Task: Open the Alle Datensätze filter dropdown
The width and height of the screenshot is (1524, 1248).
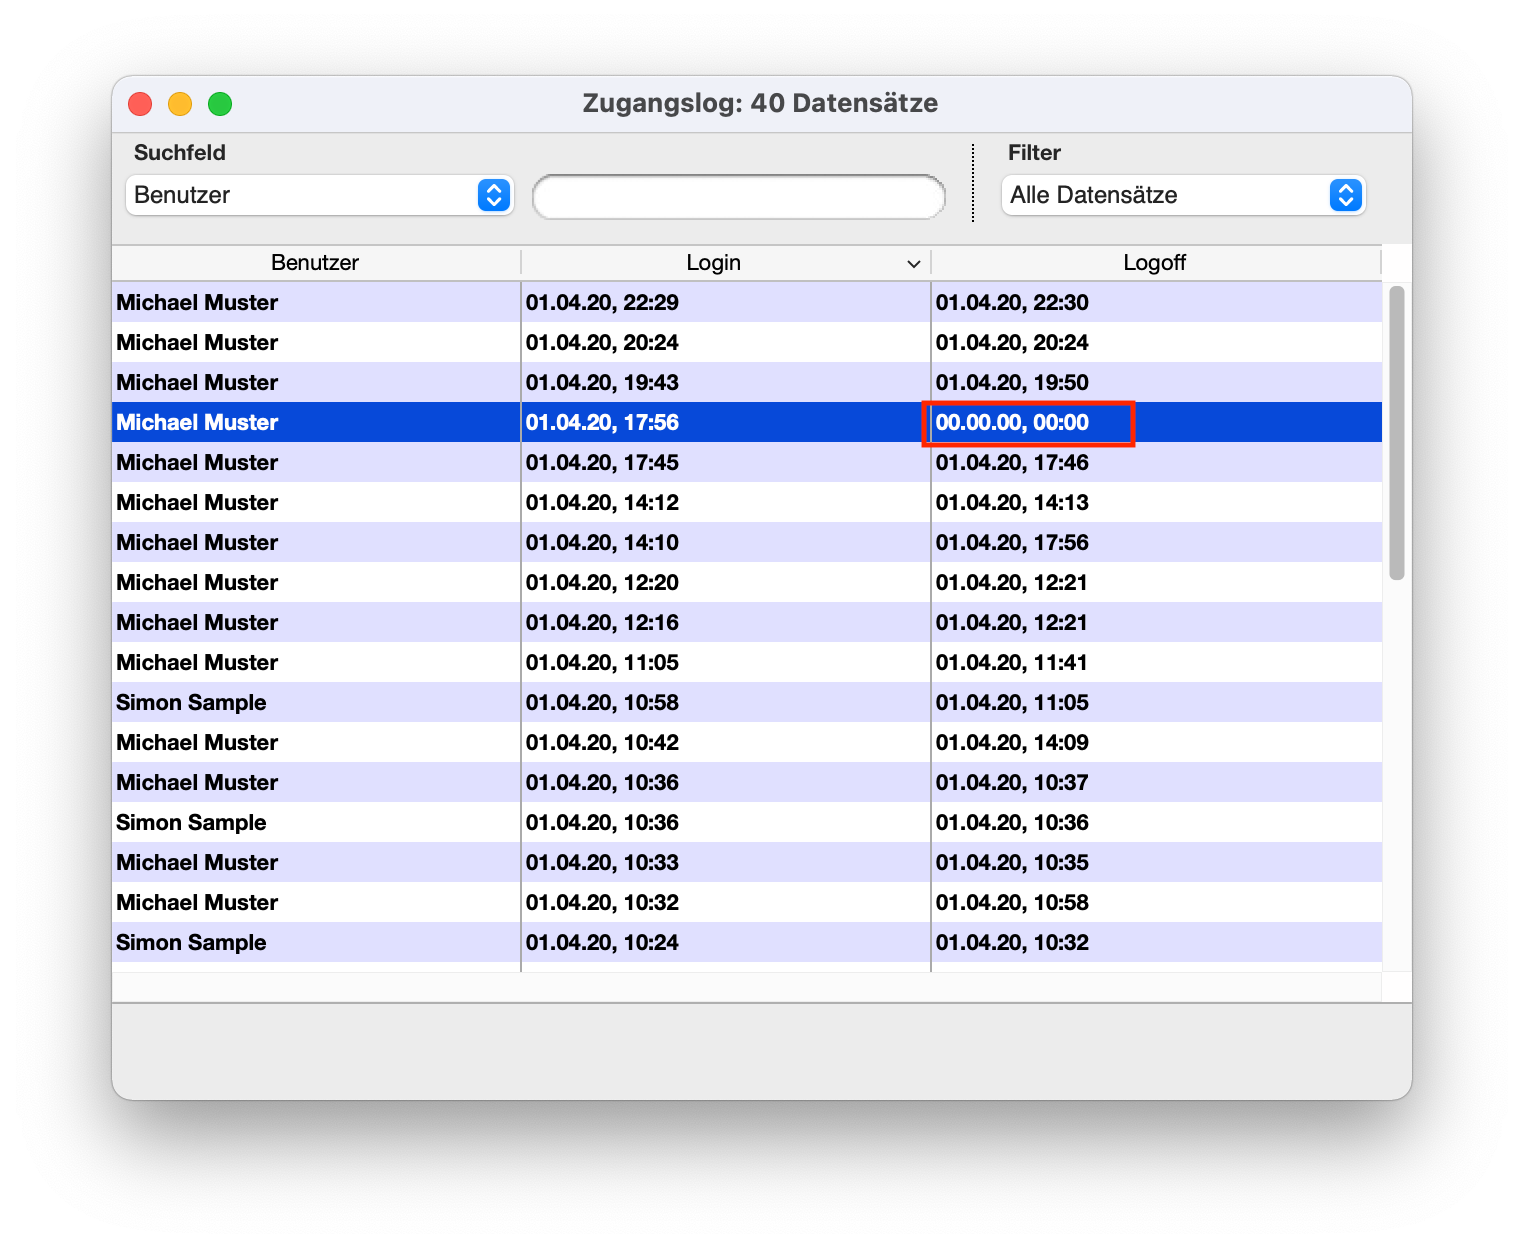Action: (1183, 195)
